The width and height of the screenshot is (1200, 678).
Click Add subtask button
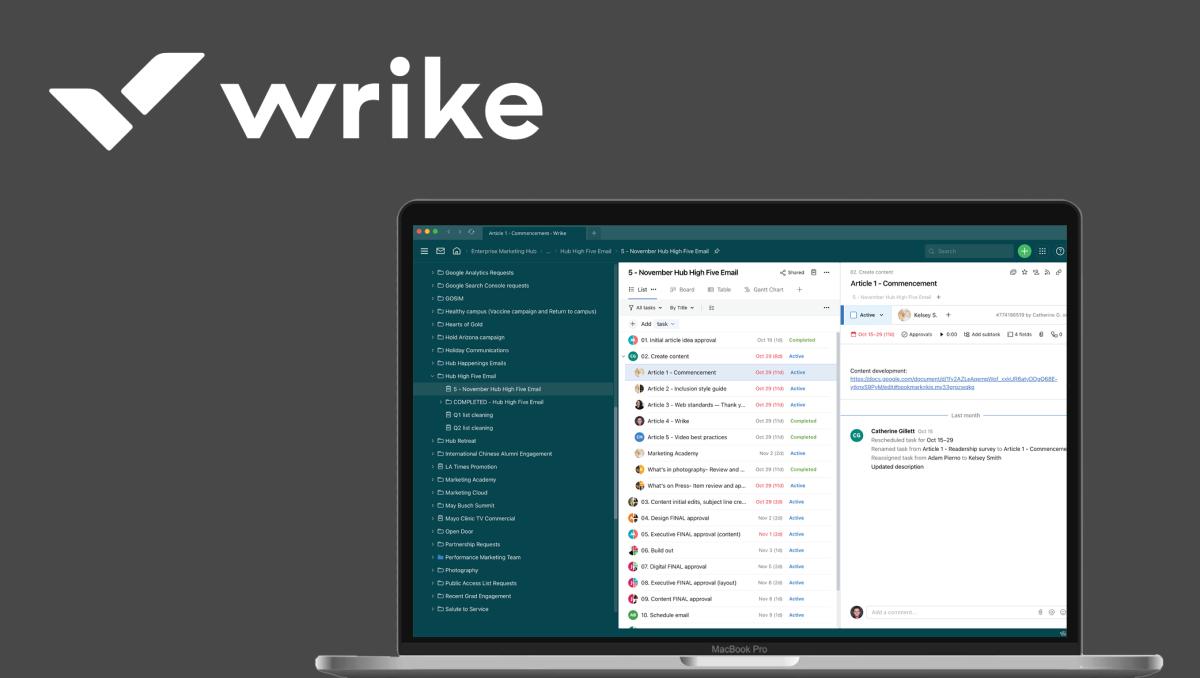(x=981, y=334)
